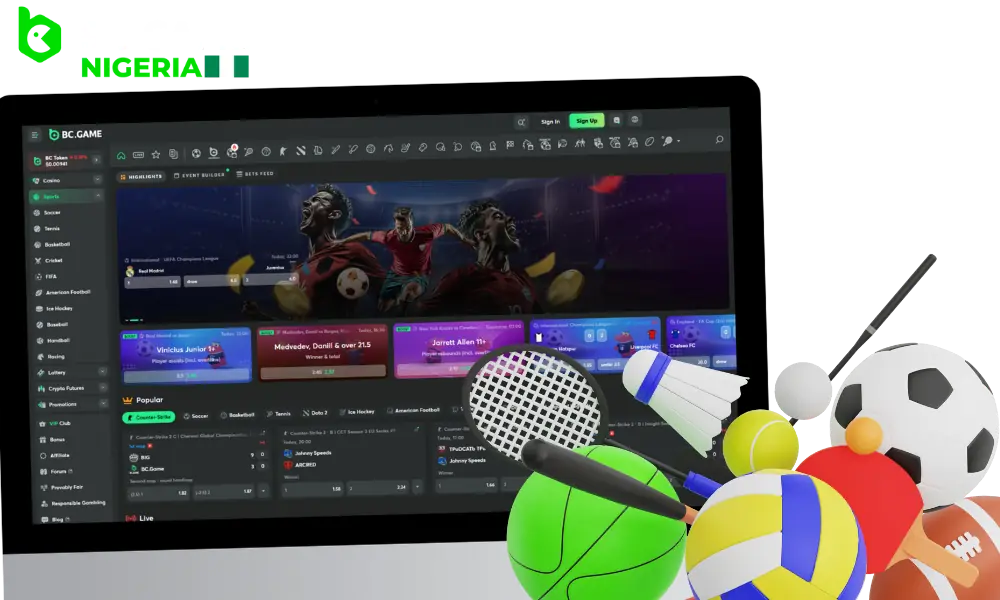This screenshot has height=600, width=1000.
Task: Open the chat icon next to Sign Up
Action: (x=617, y=120)
